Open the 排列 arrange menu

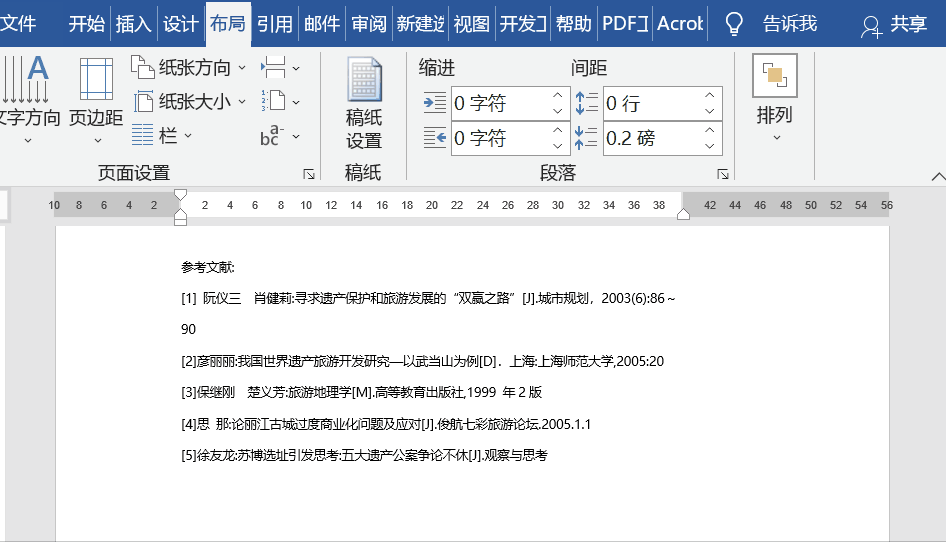pos(775,99)
